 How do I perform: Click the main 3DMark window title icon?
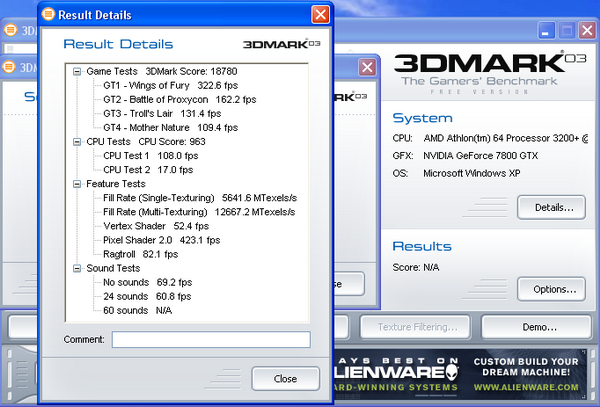pos(10,30)
